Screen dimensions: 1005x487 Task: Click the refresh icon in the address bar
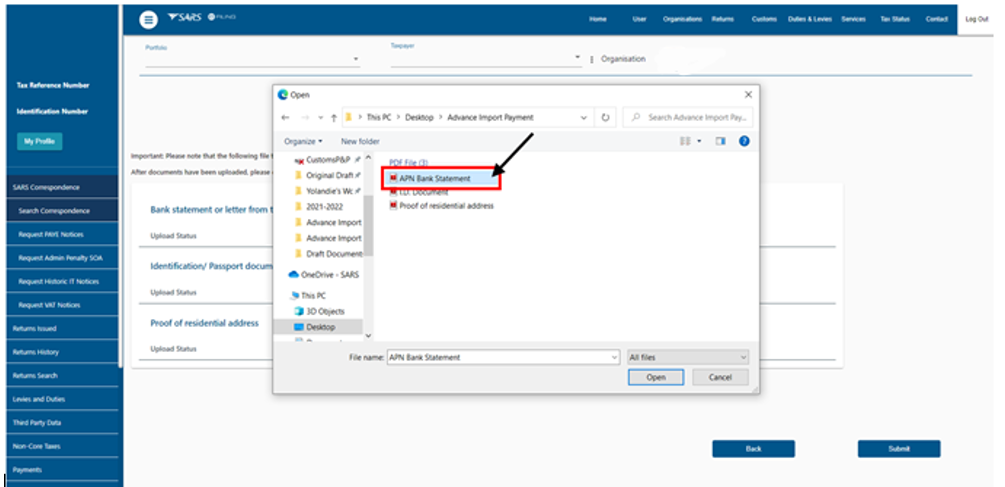pos(606,117)
